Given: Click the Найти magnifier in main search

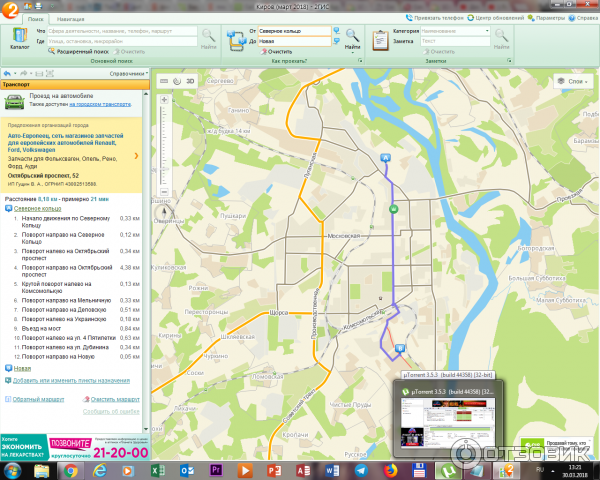Looking at the screenshot, I should tap(208, 38).
